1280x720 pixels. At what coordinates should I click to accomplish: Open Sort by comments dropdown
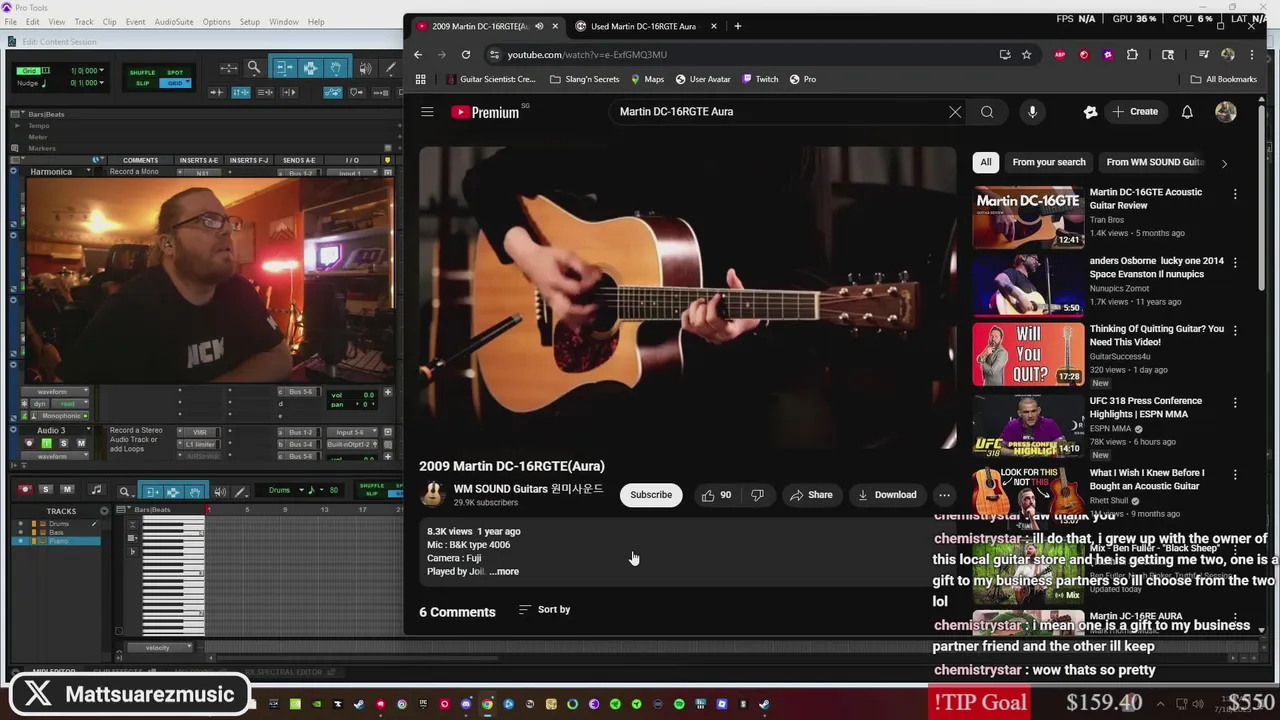point(544,610)
